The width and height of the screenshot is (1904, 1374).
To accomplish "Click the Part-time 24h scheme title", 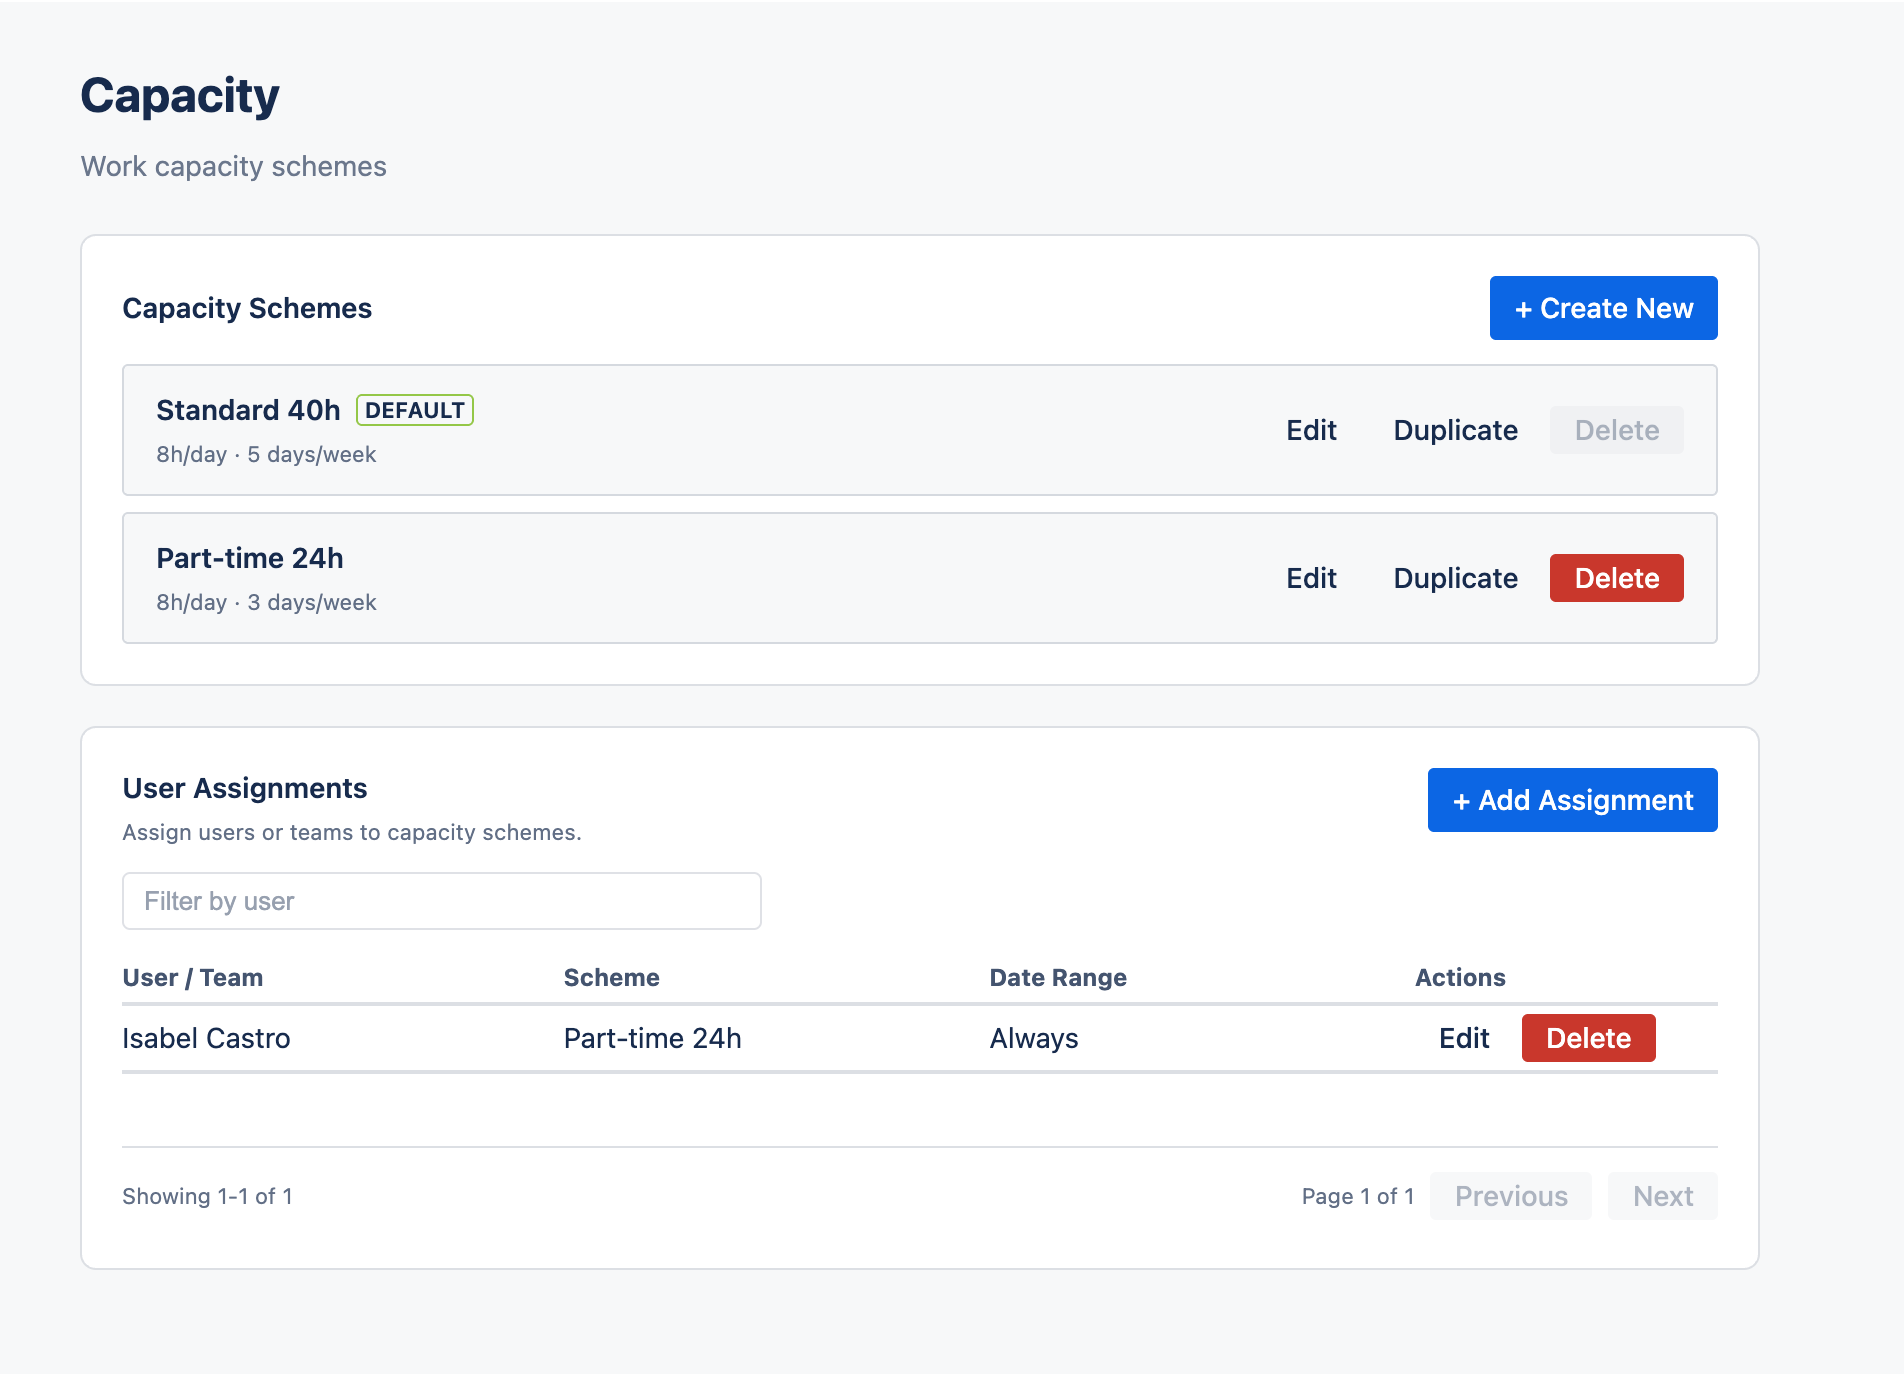I will point(250,558).
